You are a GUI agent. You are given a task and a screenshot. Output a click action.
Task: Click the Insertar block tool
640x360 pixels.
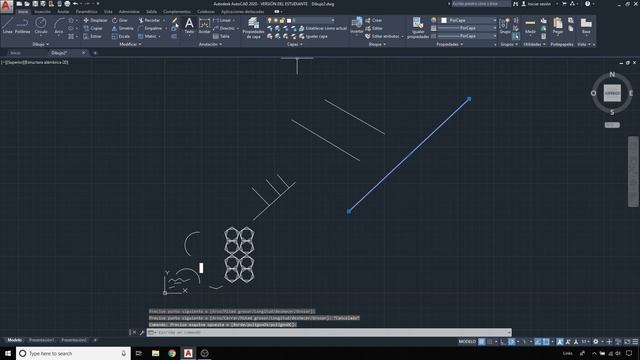pyautogui.click(x=356, y=25)
